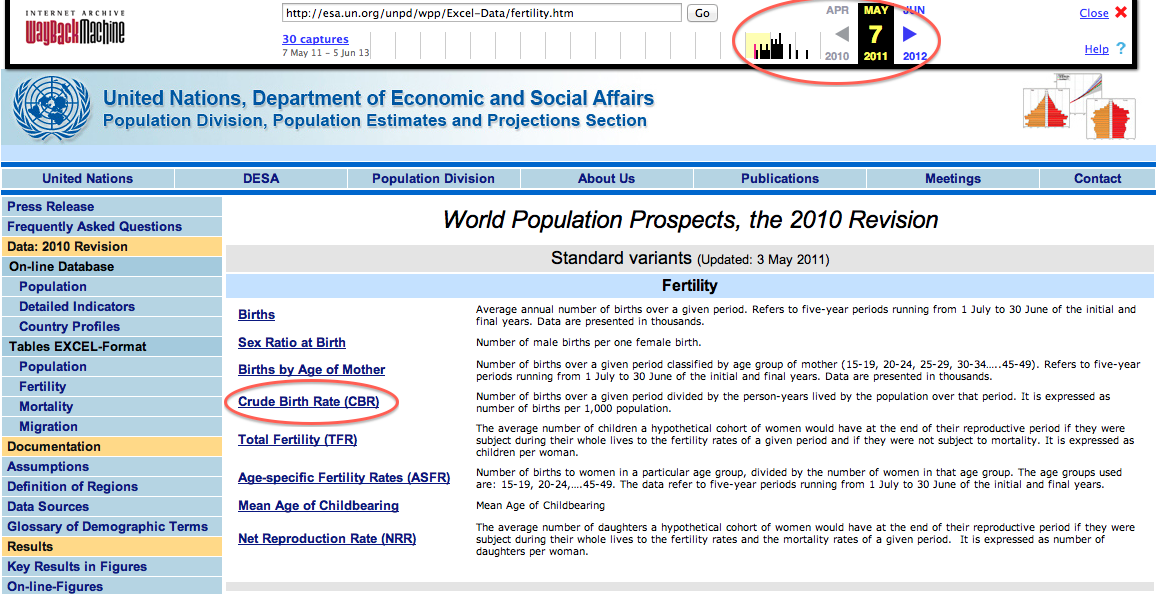Open the Population Division nav tab
The image size is (1157, 594).
tap(434, 179)
